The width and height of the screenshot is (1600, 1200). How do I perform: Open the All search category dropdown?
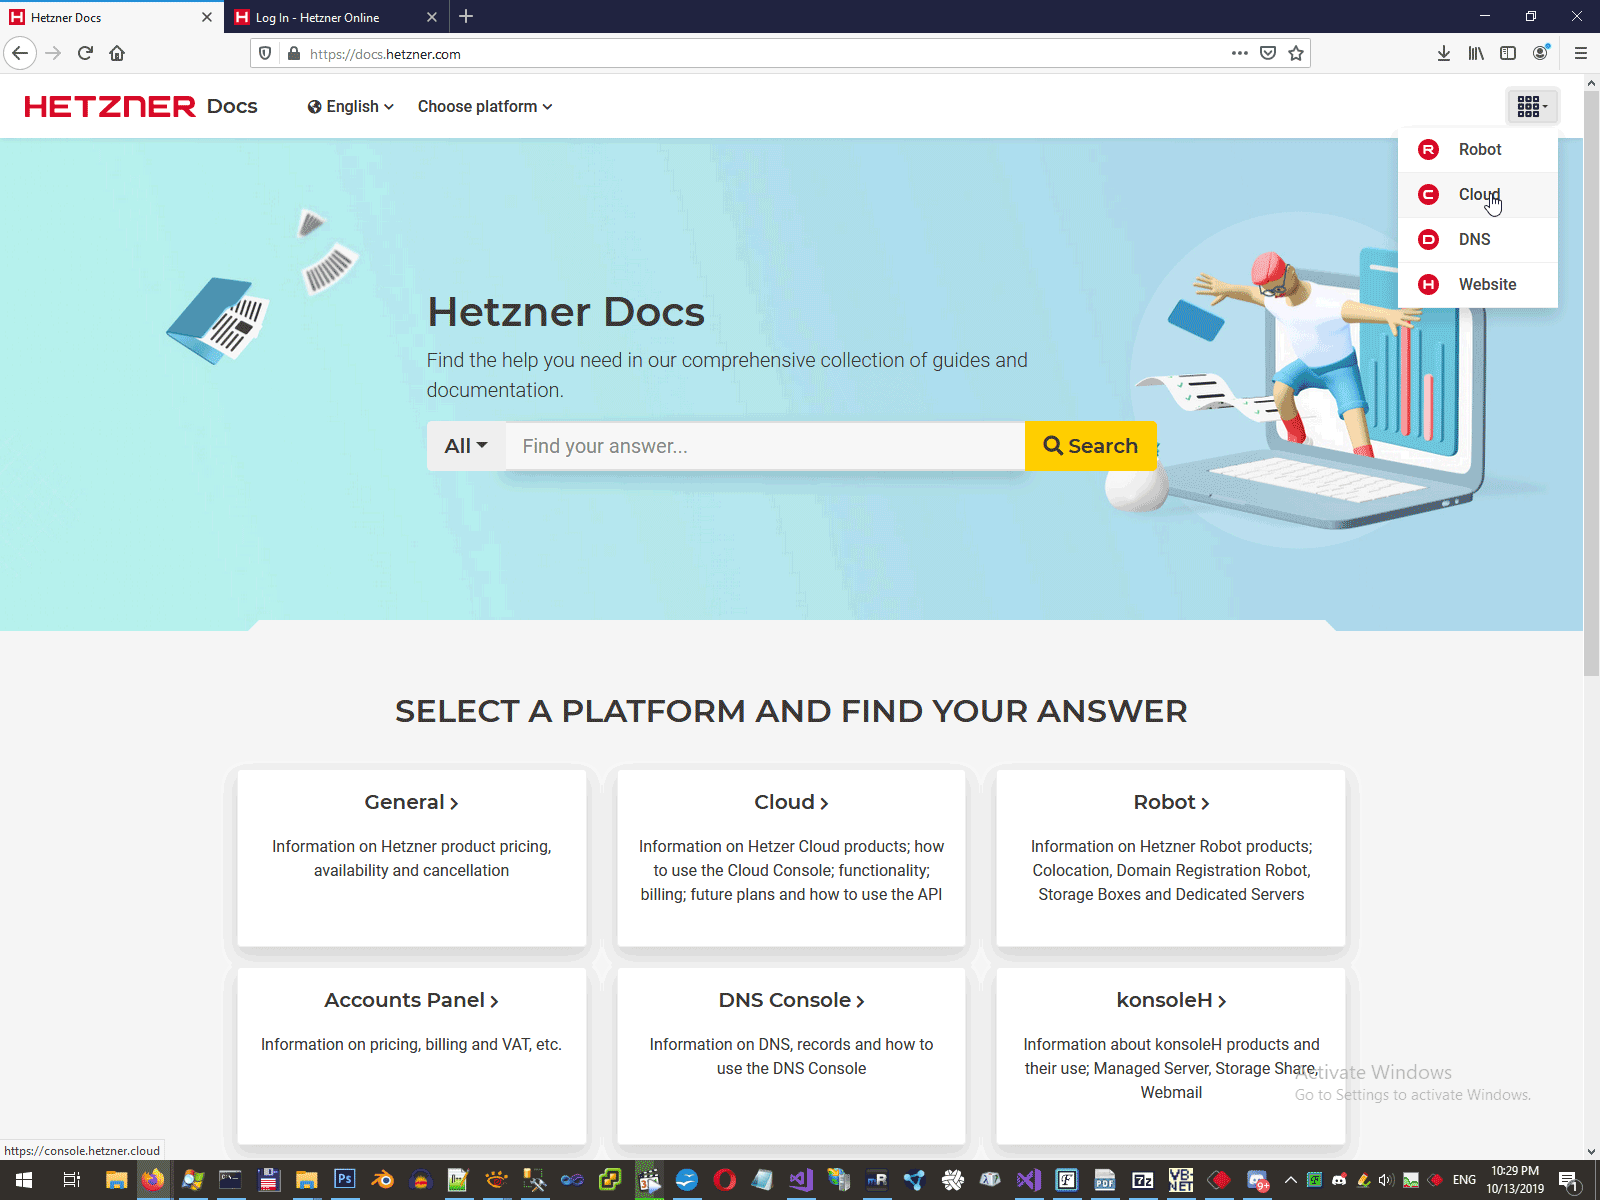pyautogui.click(x=466, y=446)
